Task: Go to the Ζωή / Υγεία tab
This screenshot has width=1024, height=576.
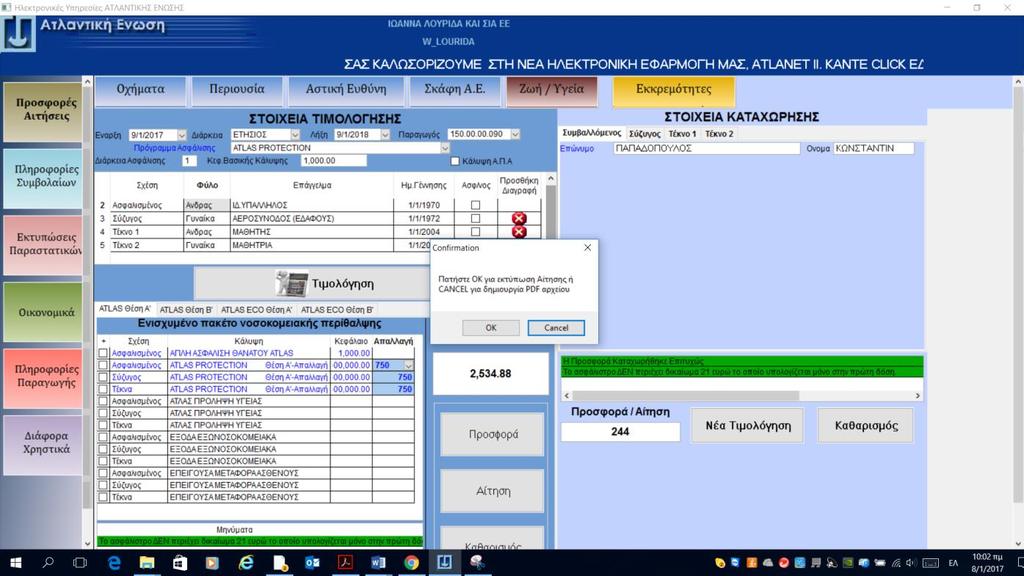Action: [552, 89]
